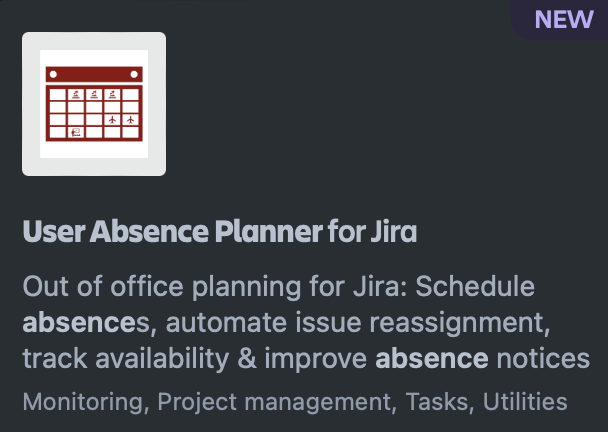Image resolution: width=608 pixels, height=432 pixels.
Task: Click the right airplane icon in the calendar
Action: (x=129, y=119)
